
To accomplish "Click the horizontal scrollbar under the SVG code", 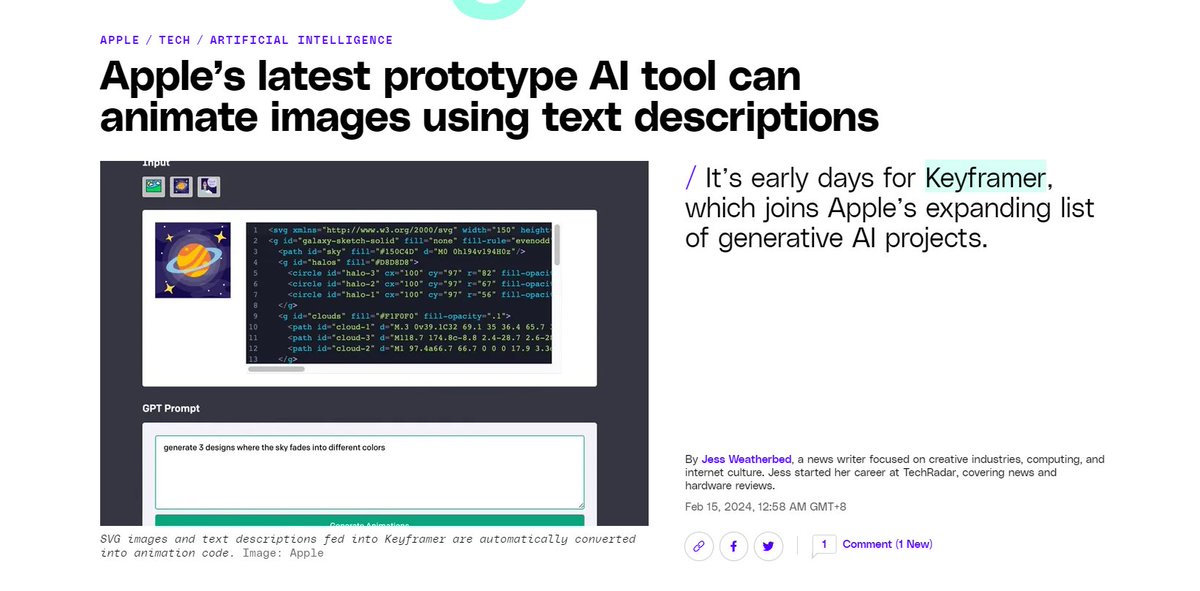I will click(276, 369).
